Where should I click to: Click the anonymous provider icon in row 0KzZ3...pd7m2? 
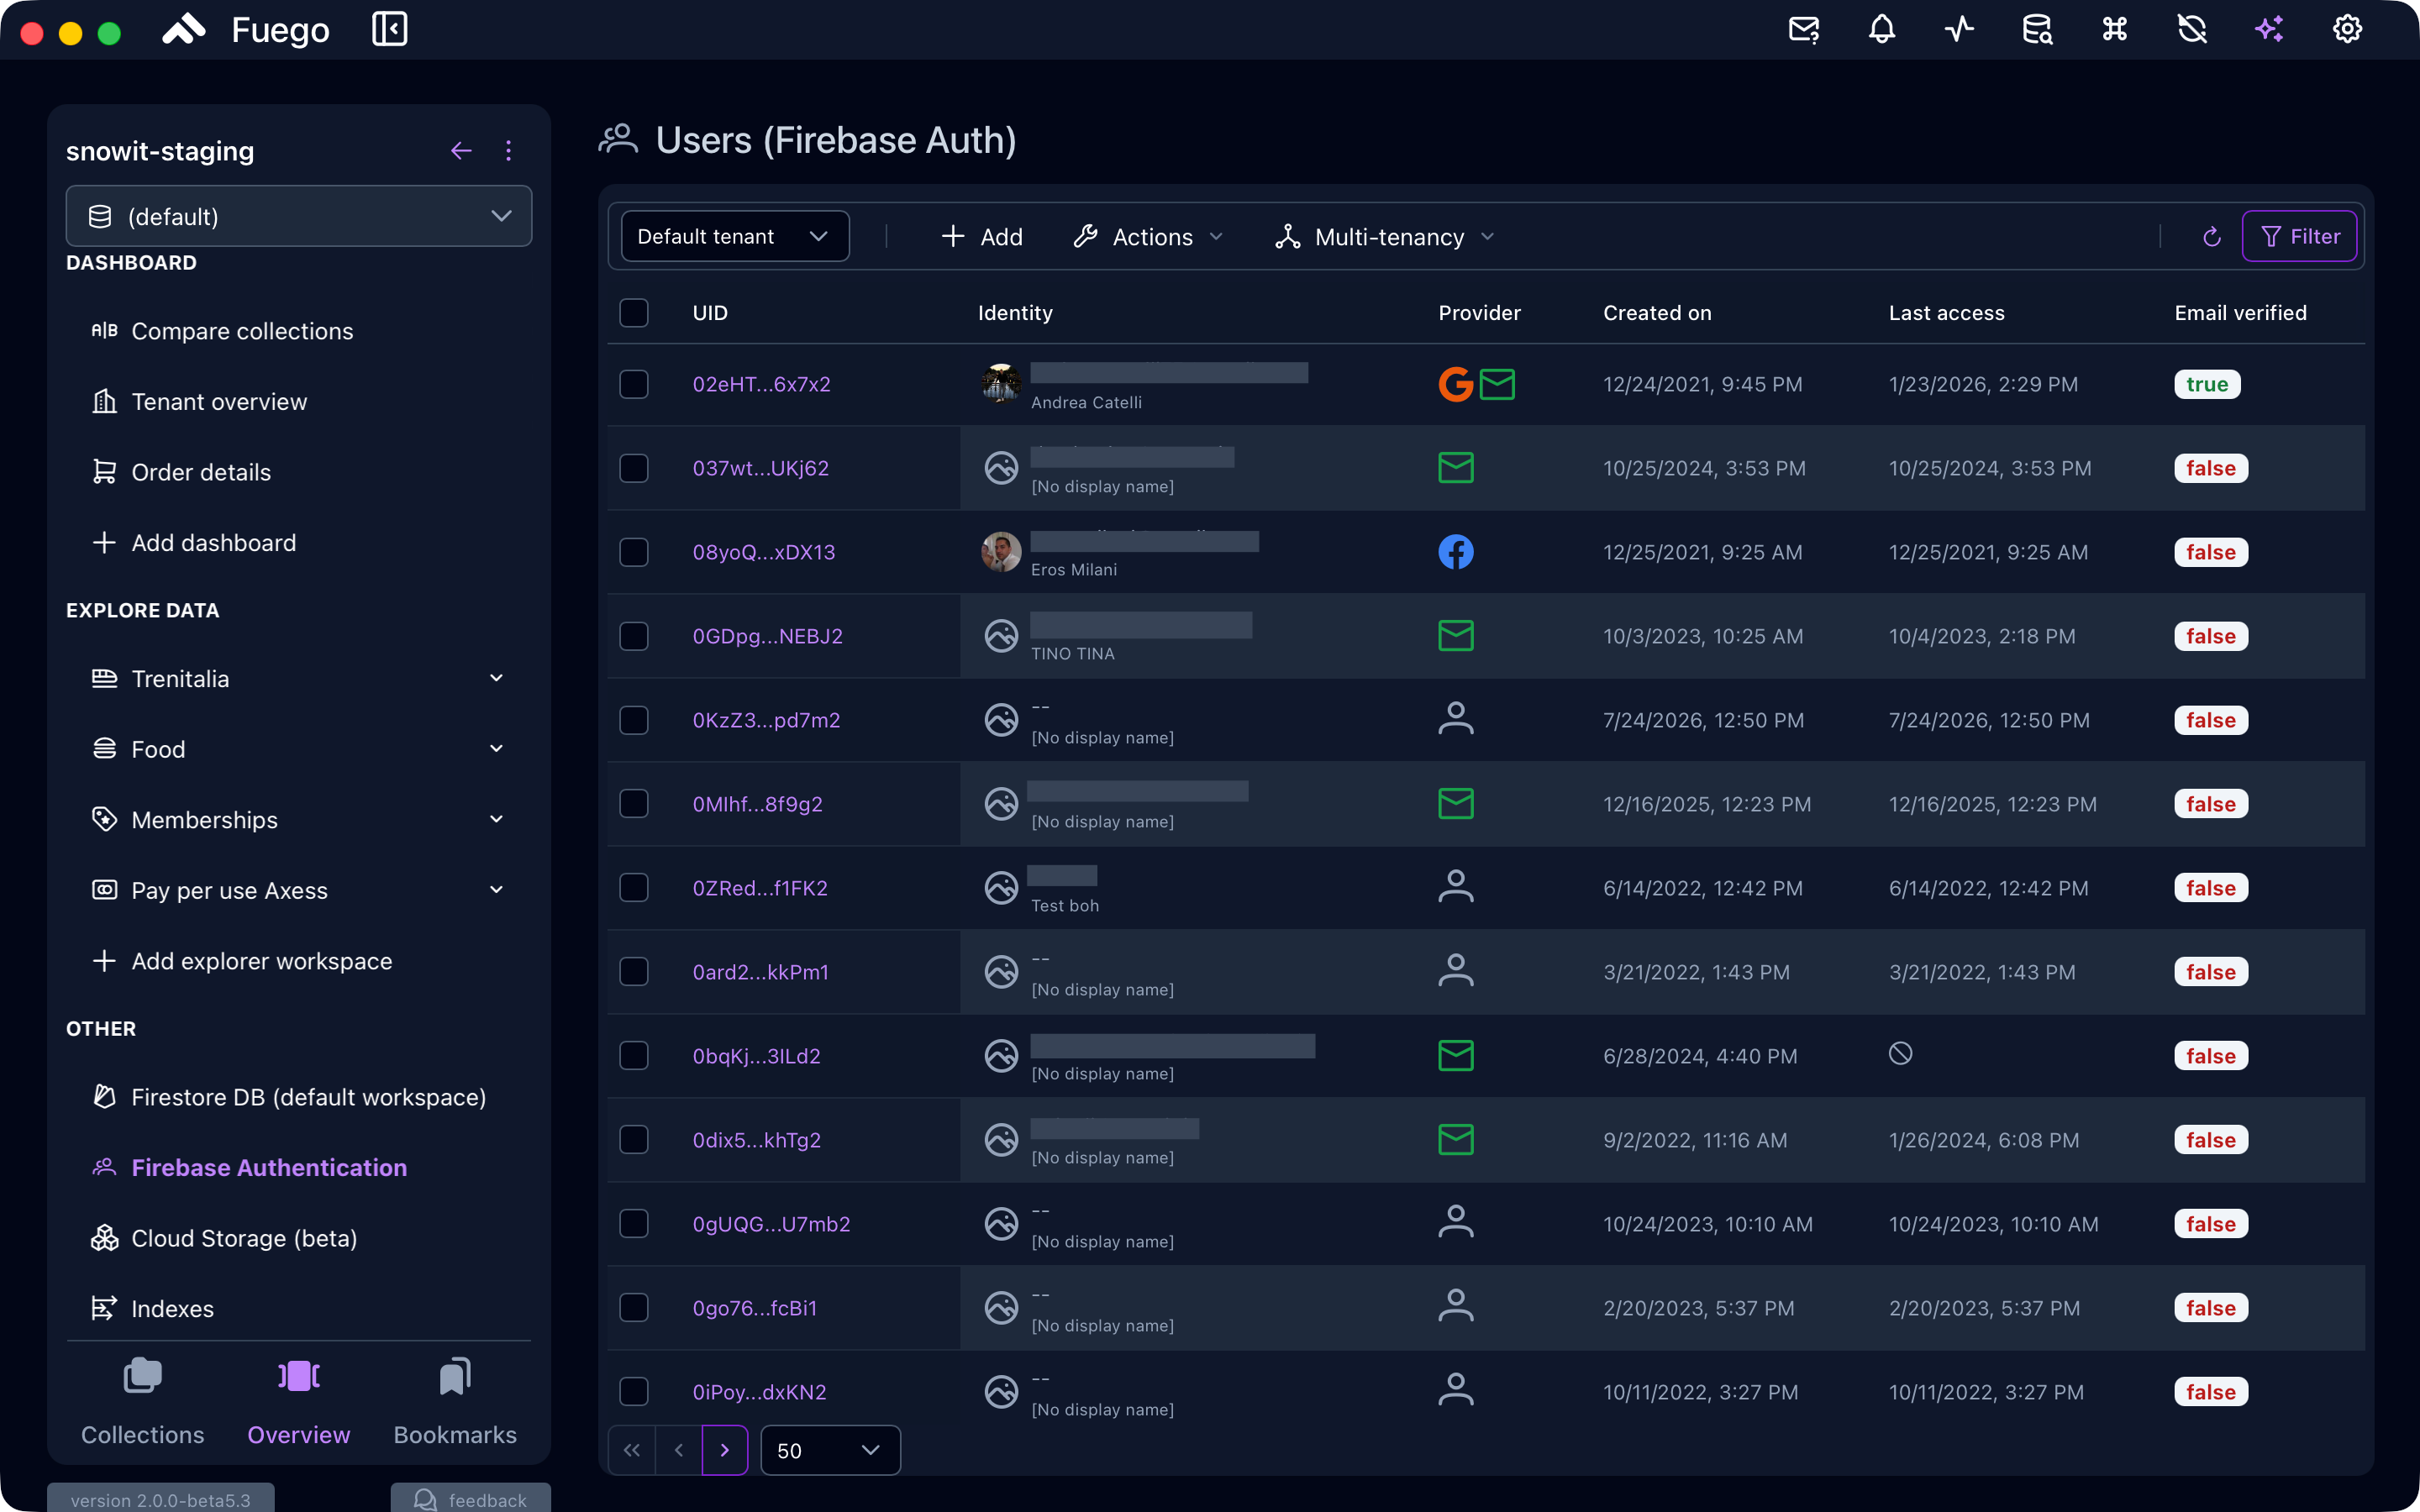click(1456, 720)
